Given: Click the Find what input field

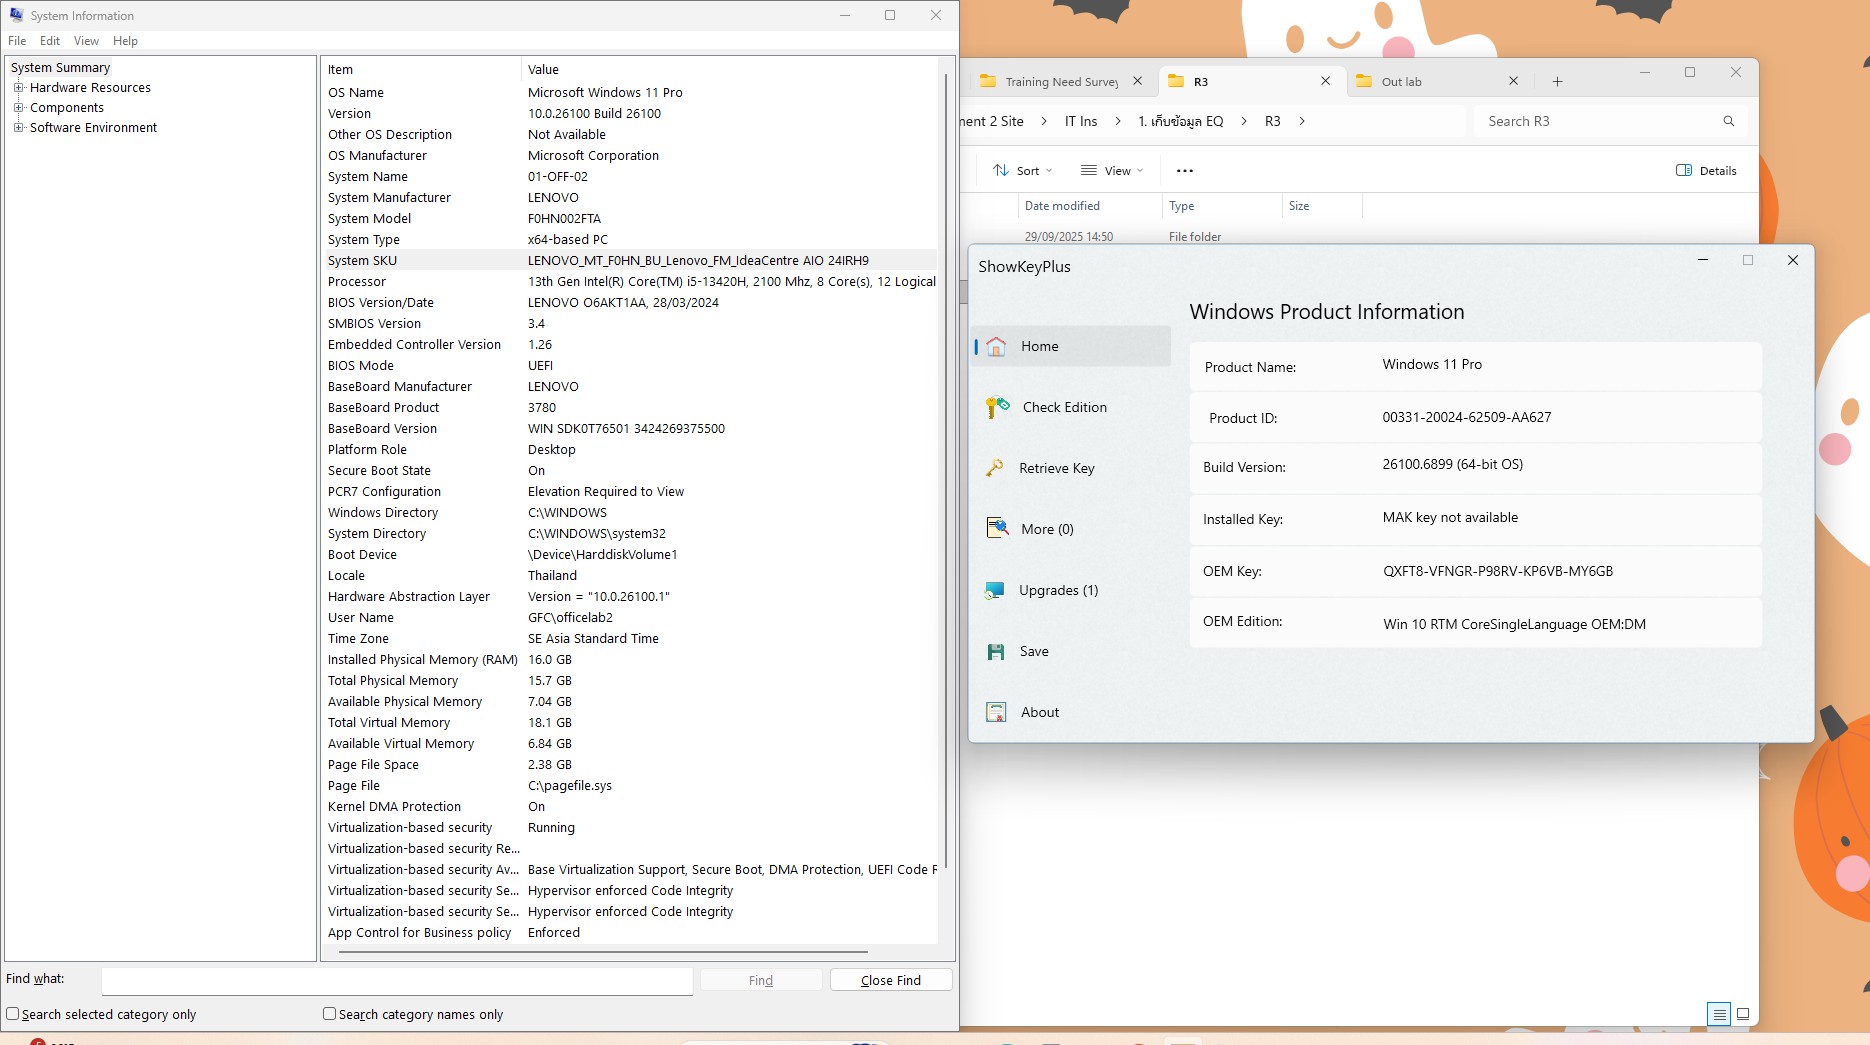Looking at the screenshot, I should [397, 980].
